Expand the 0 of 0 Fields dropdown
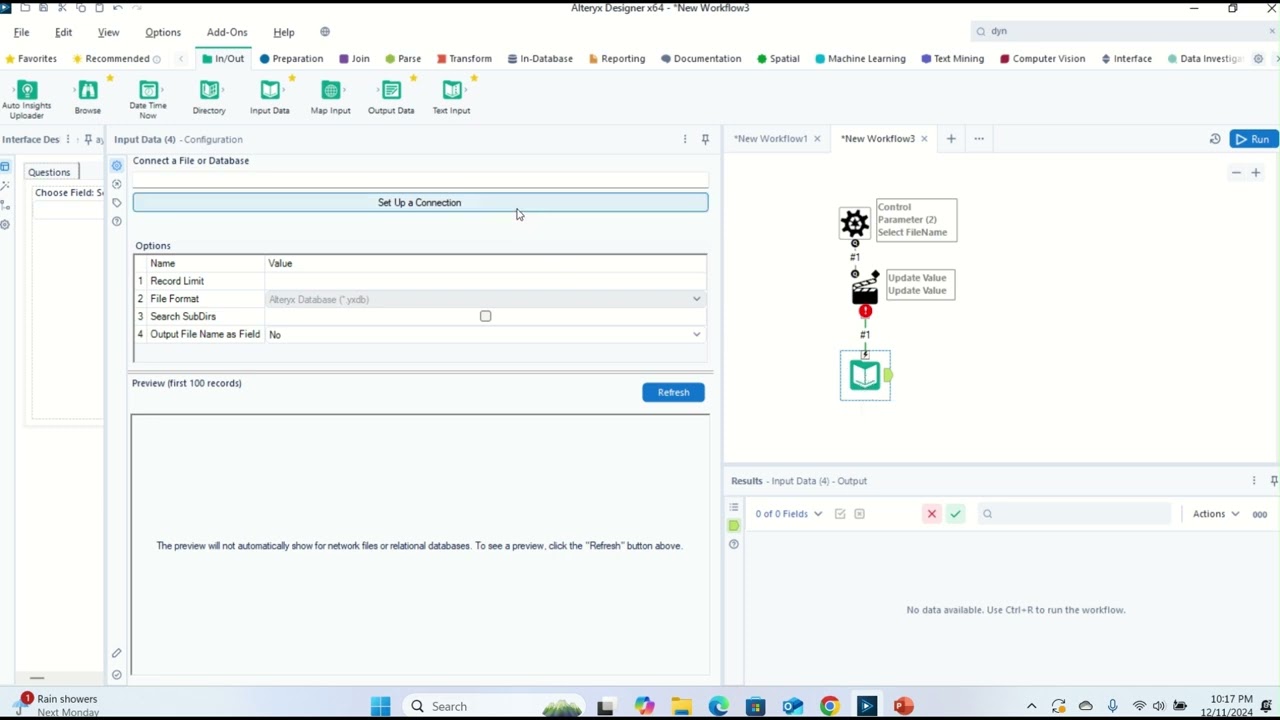This screenshot has width=1280, height=720. [x=789, y=514]
